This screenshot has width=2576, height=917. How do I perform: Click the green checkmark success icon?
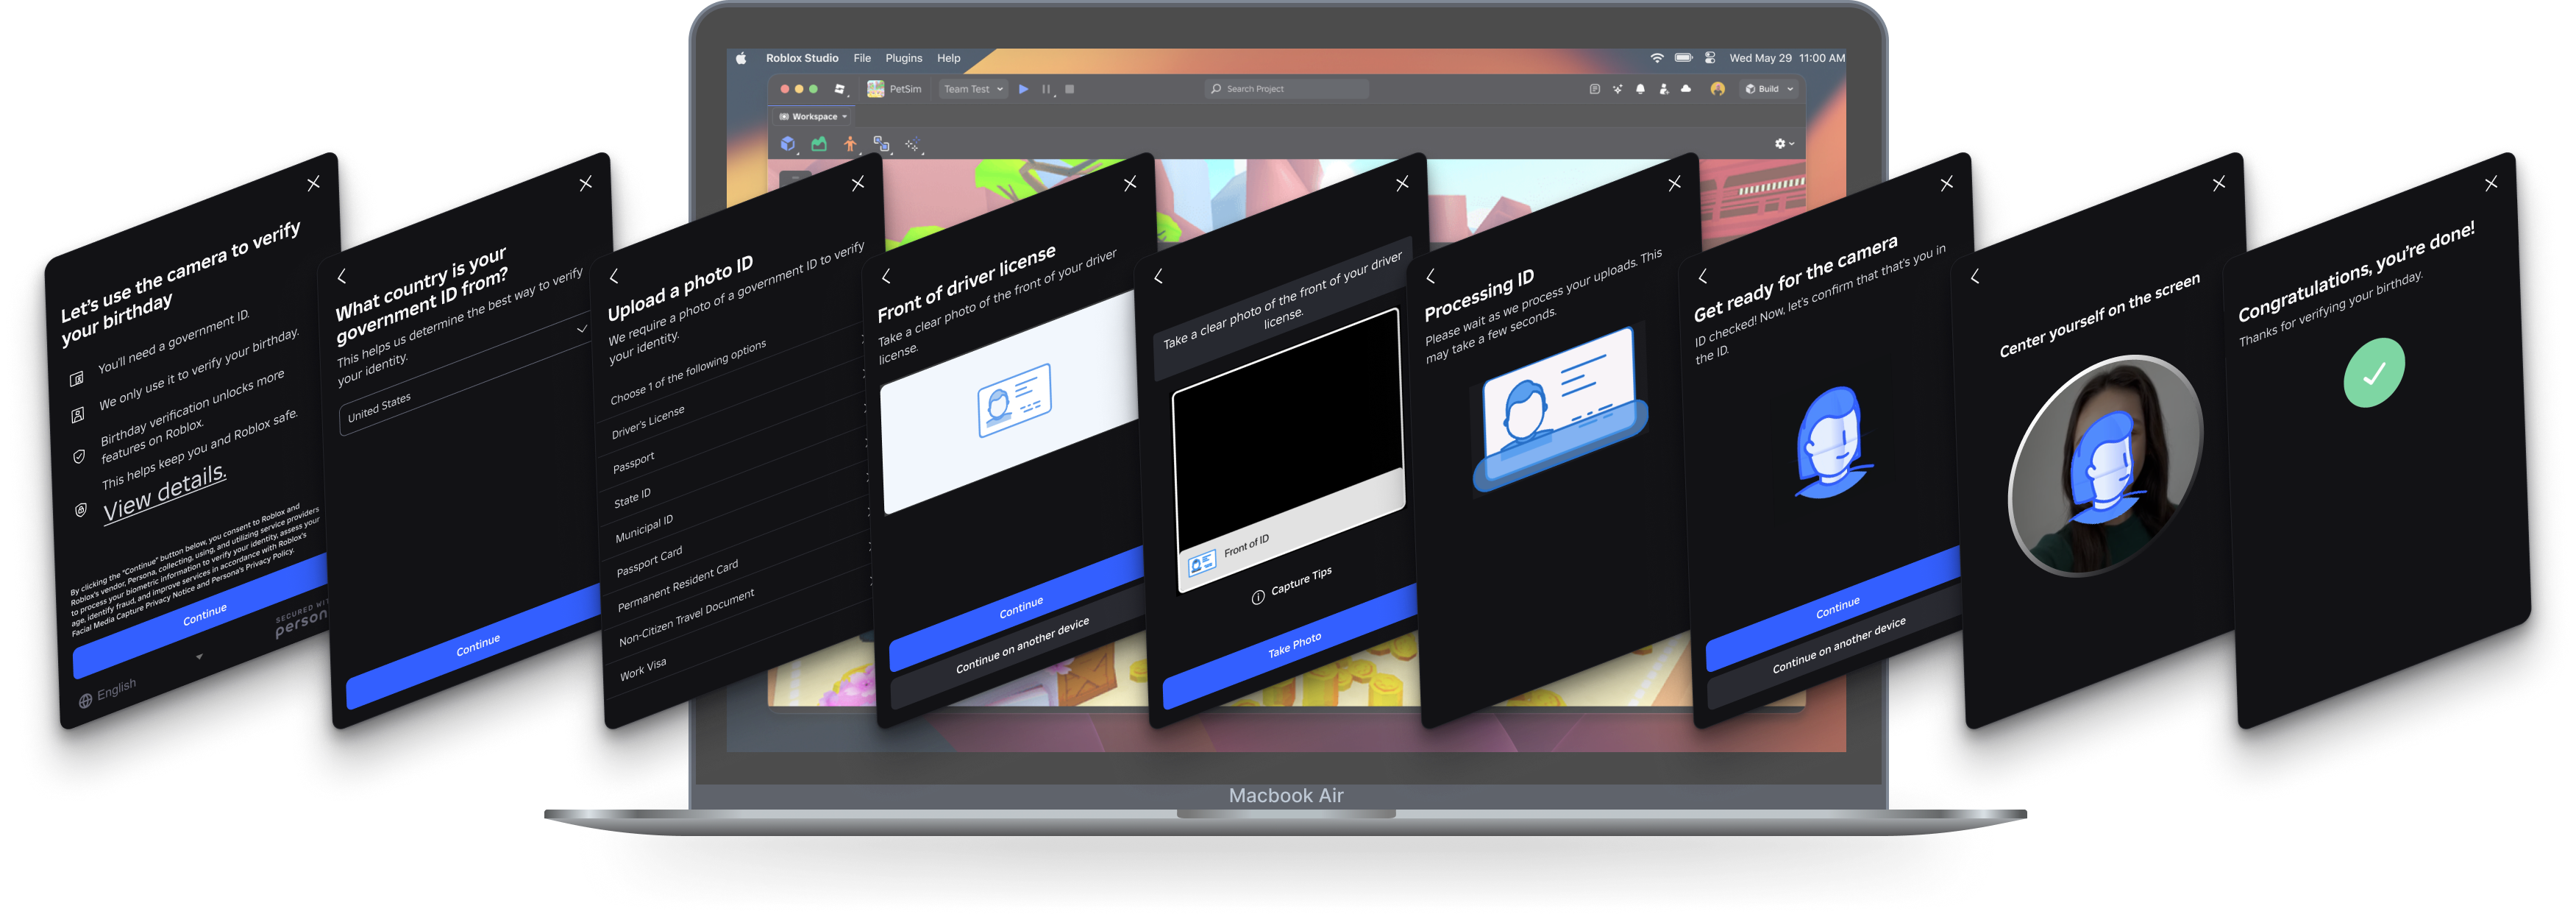tap(2374, 373)
